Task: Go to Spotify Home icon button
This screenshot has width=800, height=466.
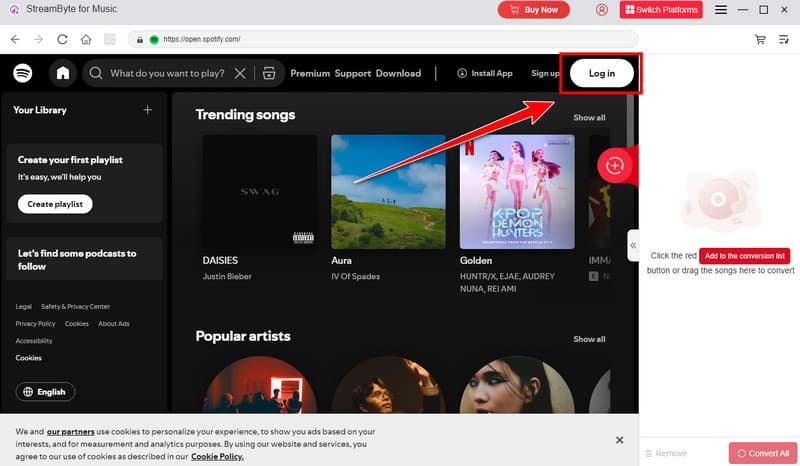Action: [x=63, y=73]
